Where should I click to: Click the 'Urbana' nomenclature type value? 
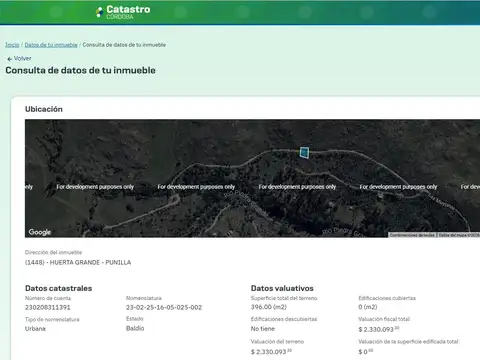[x=35, y=329]
